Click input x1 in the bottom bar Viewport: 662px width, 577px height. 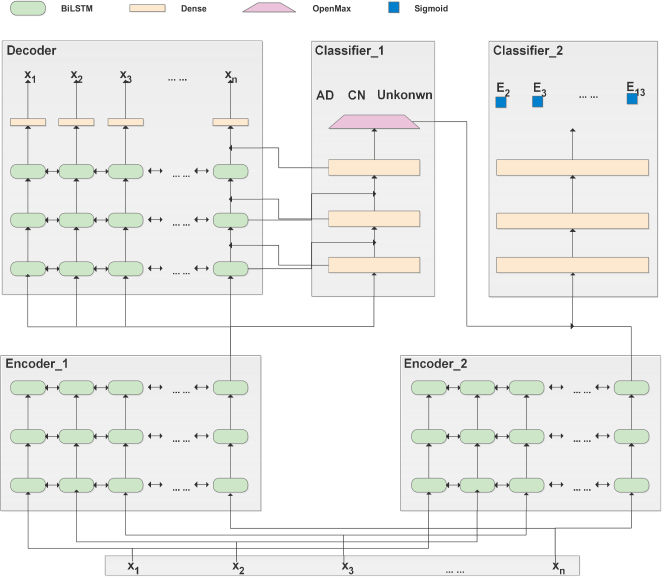tap(133, 567)
